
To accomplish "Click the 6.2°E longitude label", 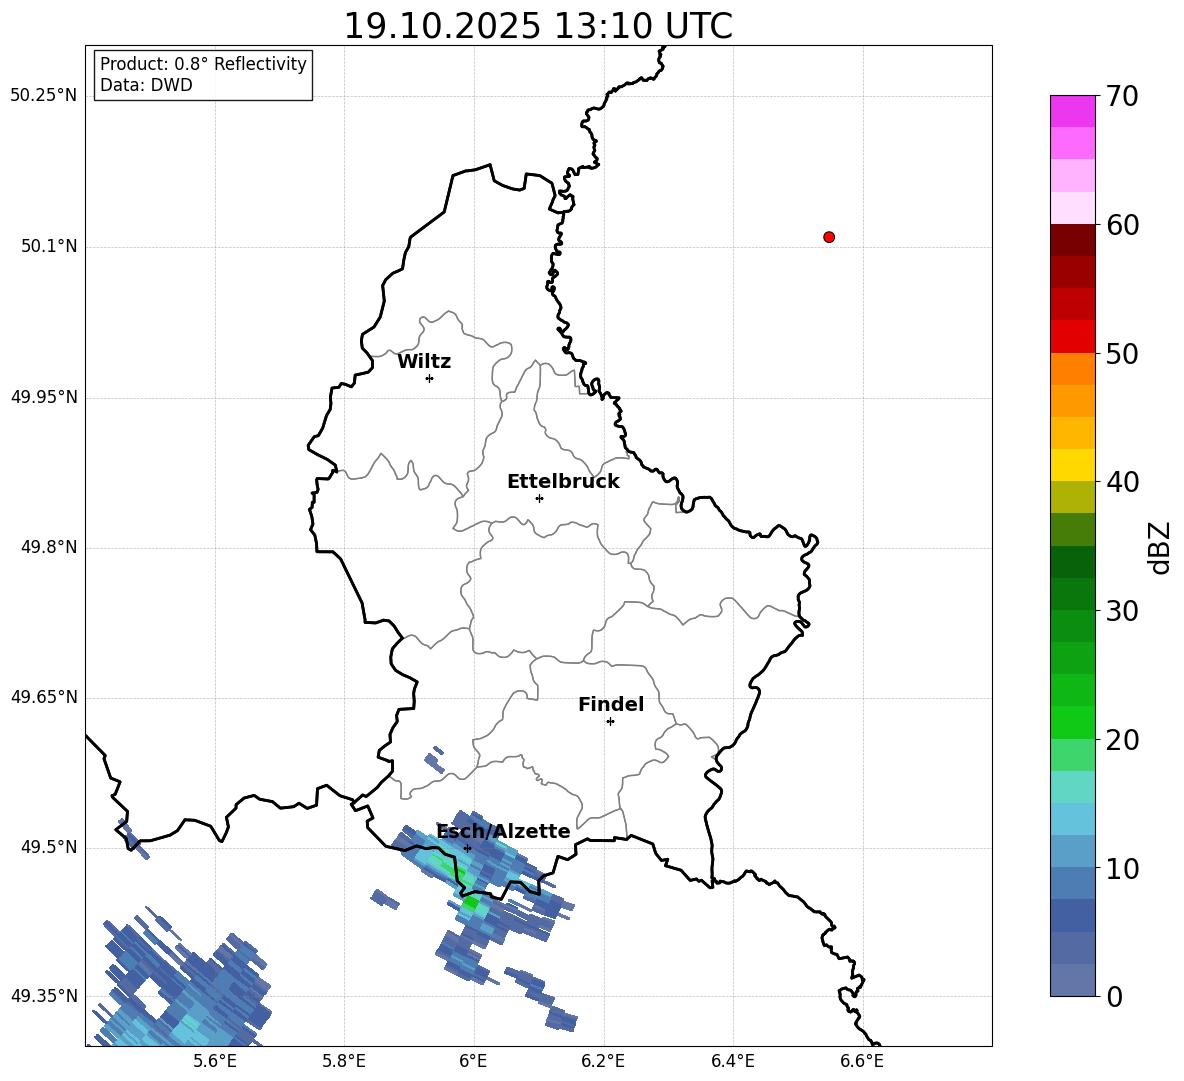I will coord(603,1061).
